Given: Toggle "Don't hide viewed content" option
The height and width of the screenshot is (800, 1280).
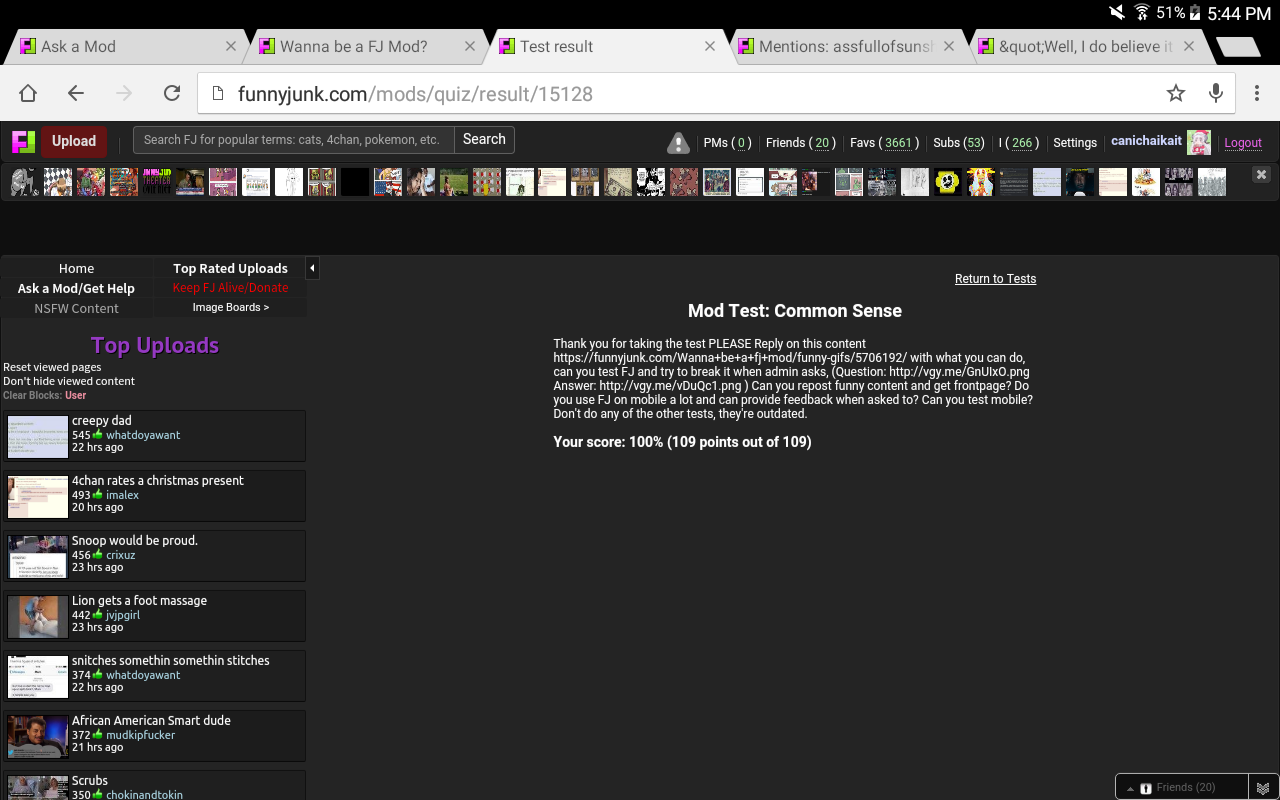Looking at the screenshot, I should (69, 381).
